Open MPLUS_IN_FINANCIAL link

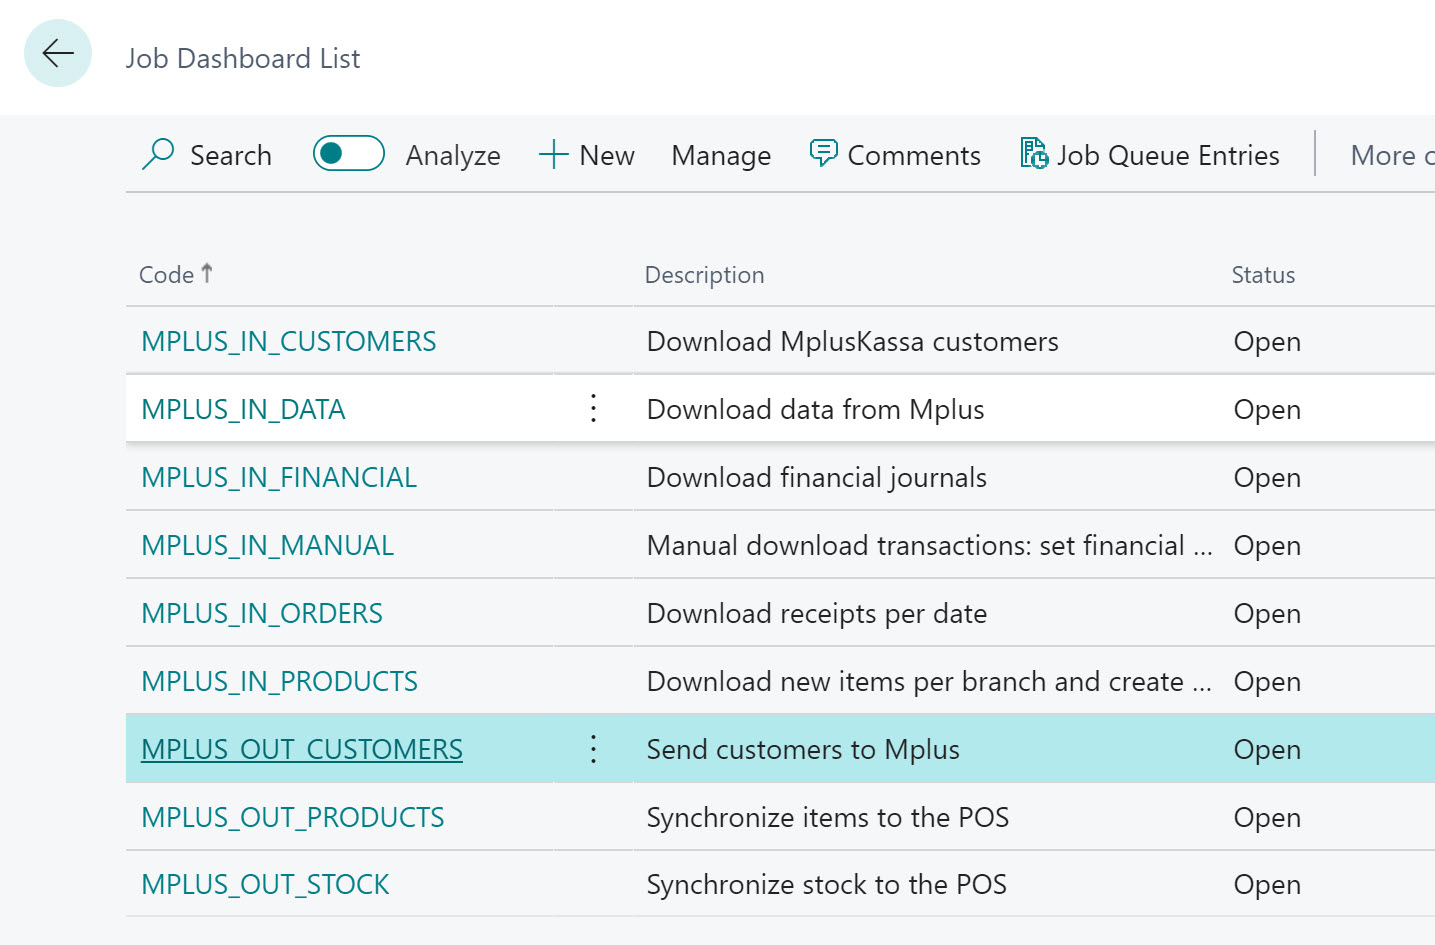pyautogui.click(x=279, y=477)
